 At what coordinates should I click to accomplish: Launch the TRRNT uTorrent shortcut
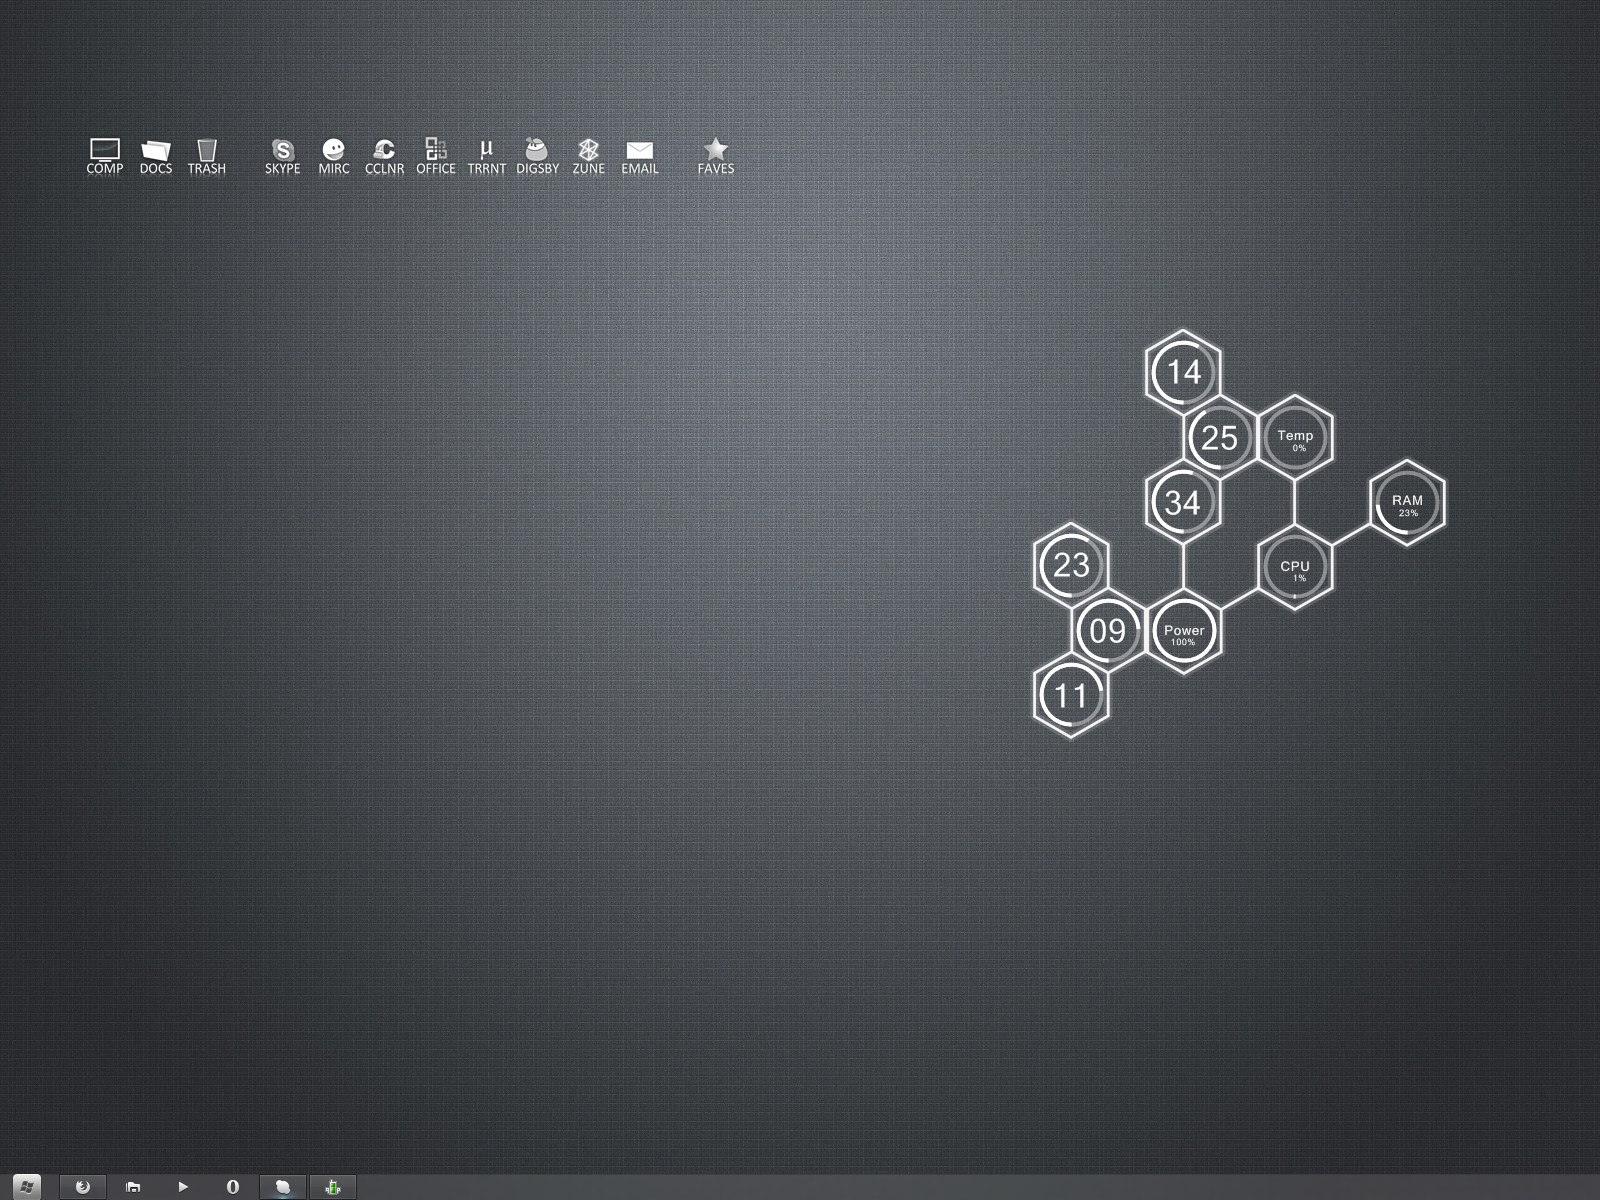[487, 156]
